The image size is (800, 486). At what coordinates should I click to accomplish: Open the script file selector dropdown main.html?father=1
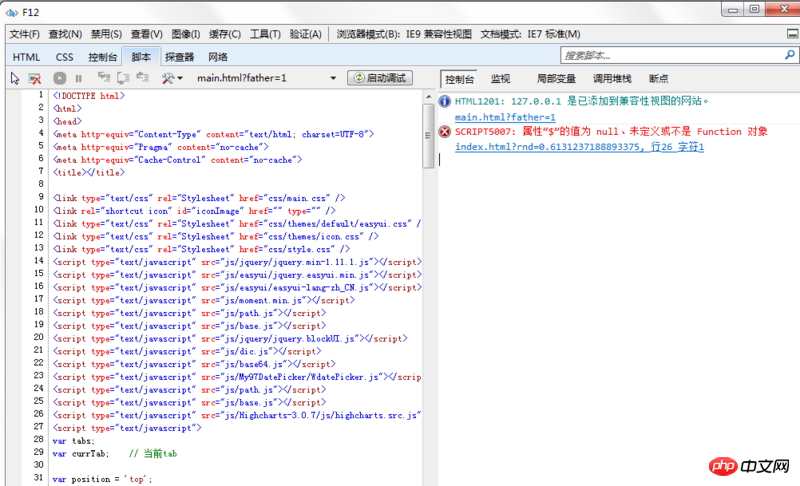(267, 78)
